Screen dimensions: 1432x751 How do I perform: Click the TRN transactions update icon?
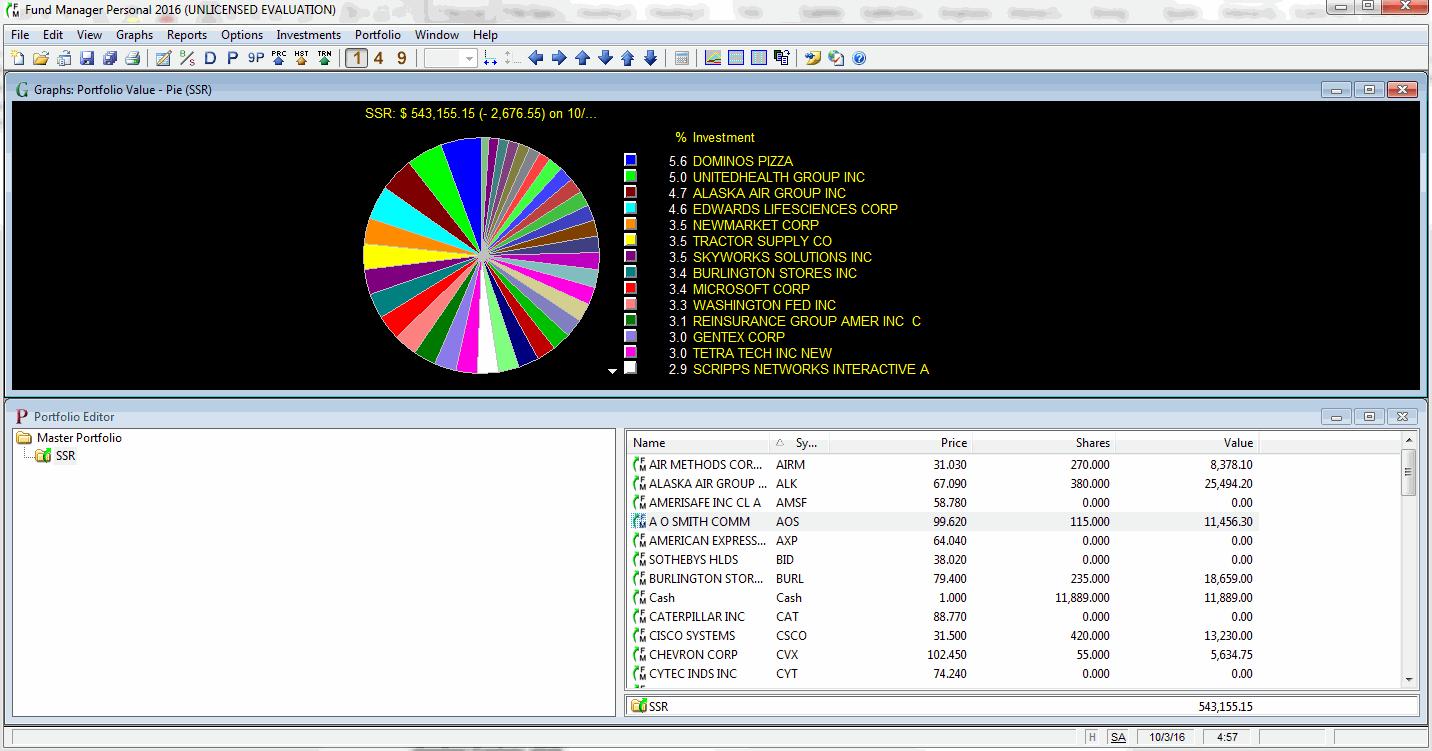[324, 58]
